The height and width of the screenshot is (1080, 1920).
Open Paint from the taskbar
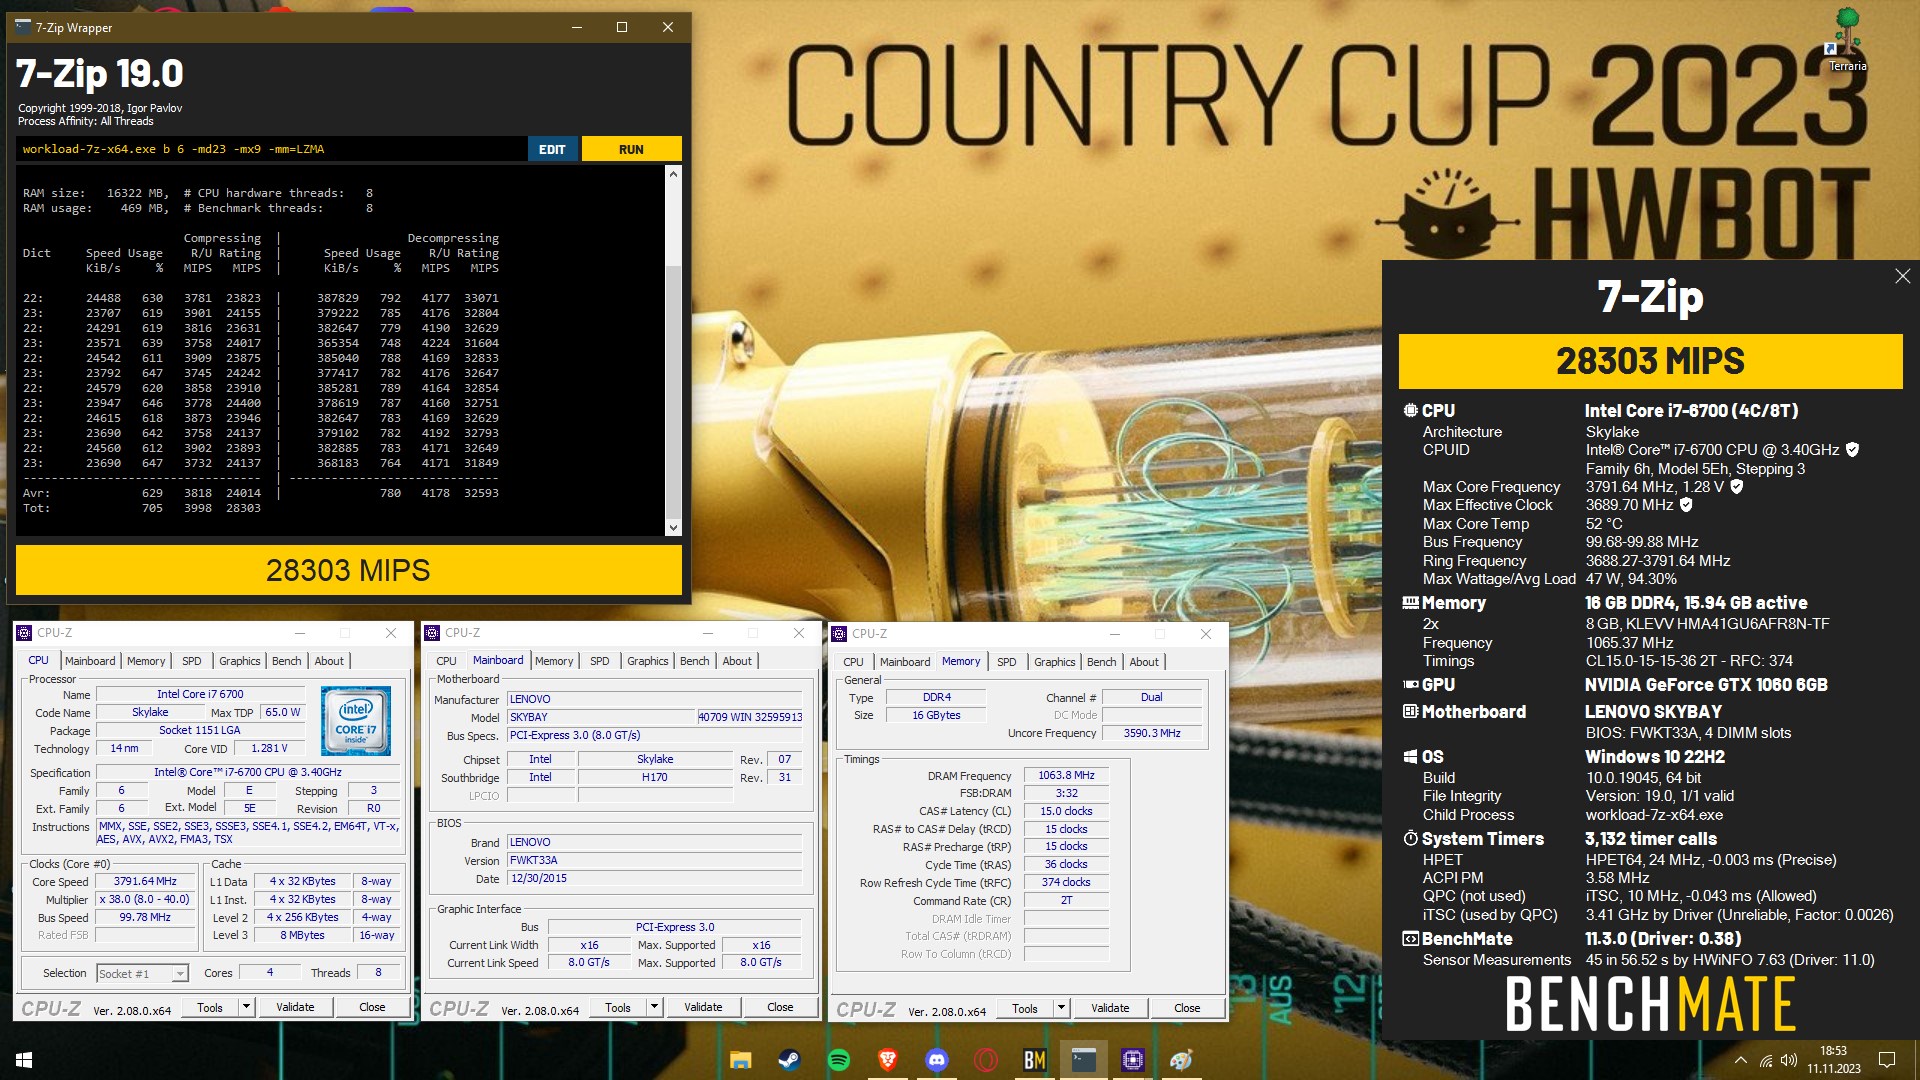1182,1060
